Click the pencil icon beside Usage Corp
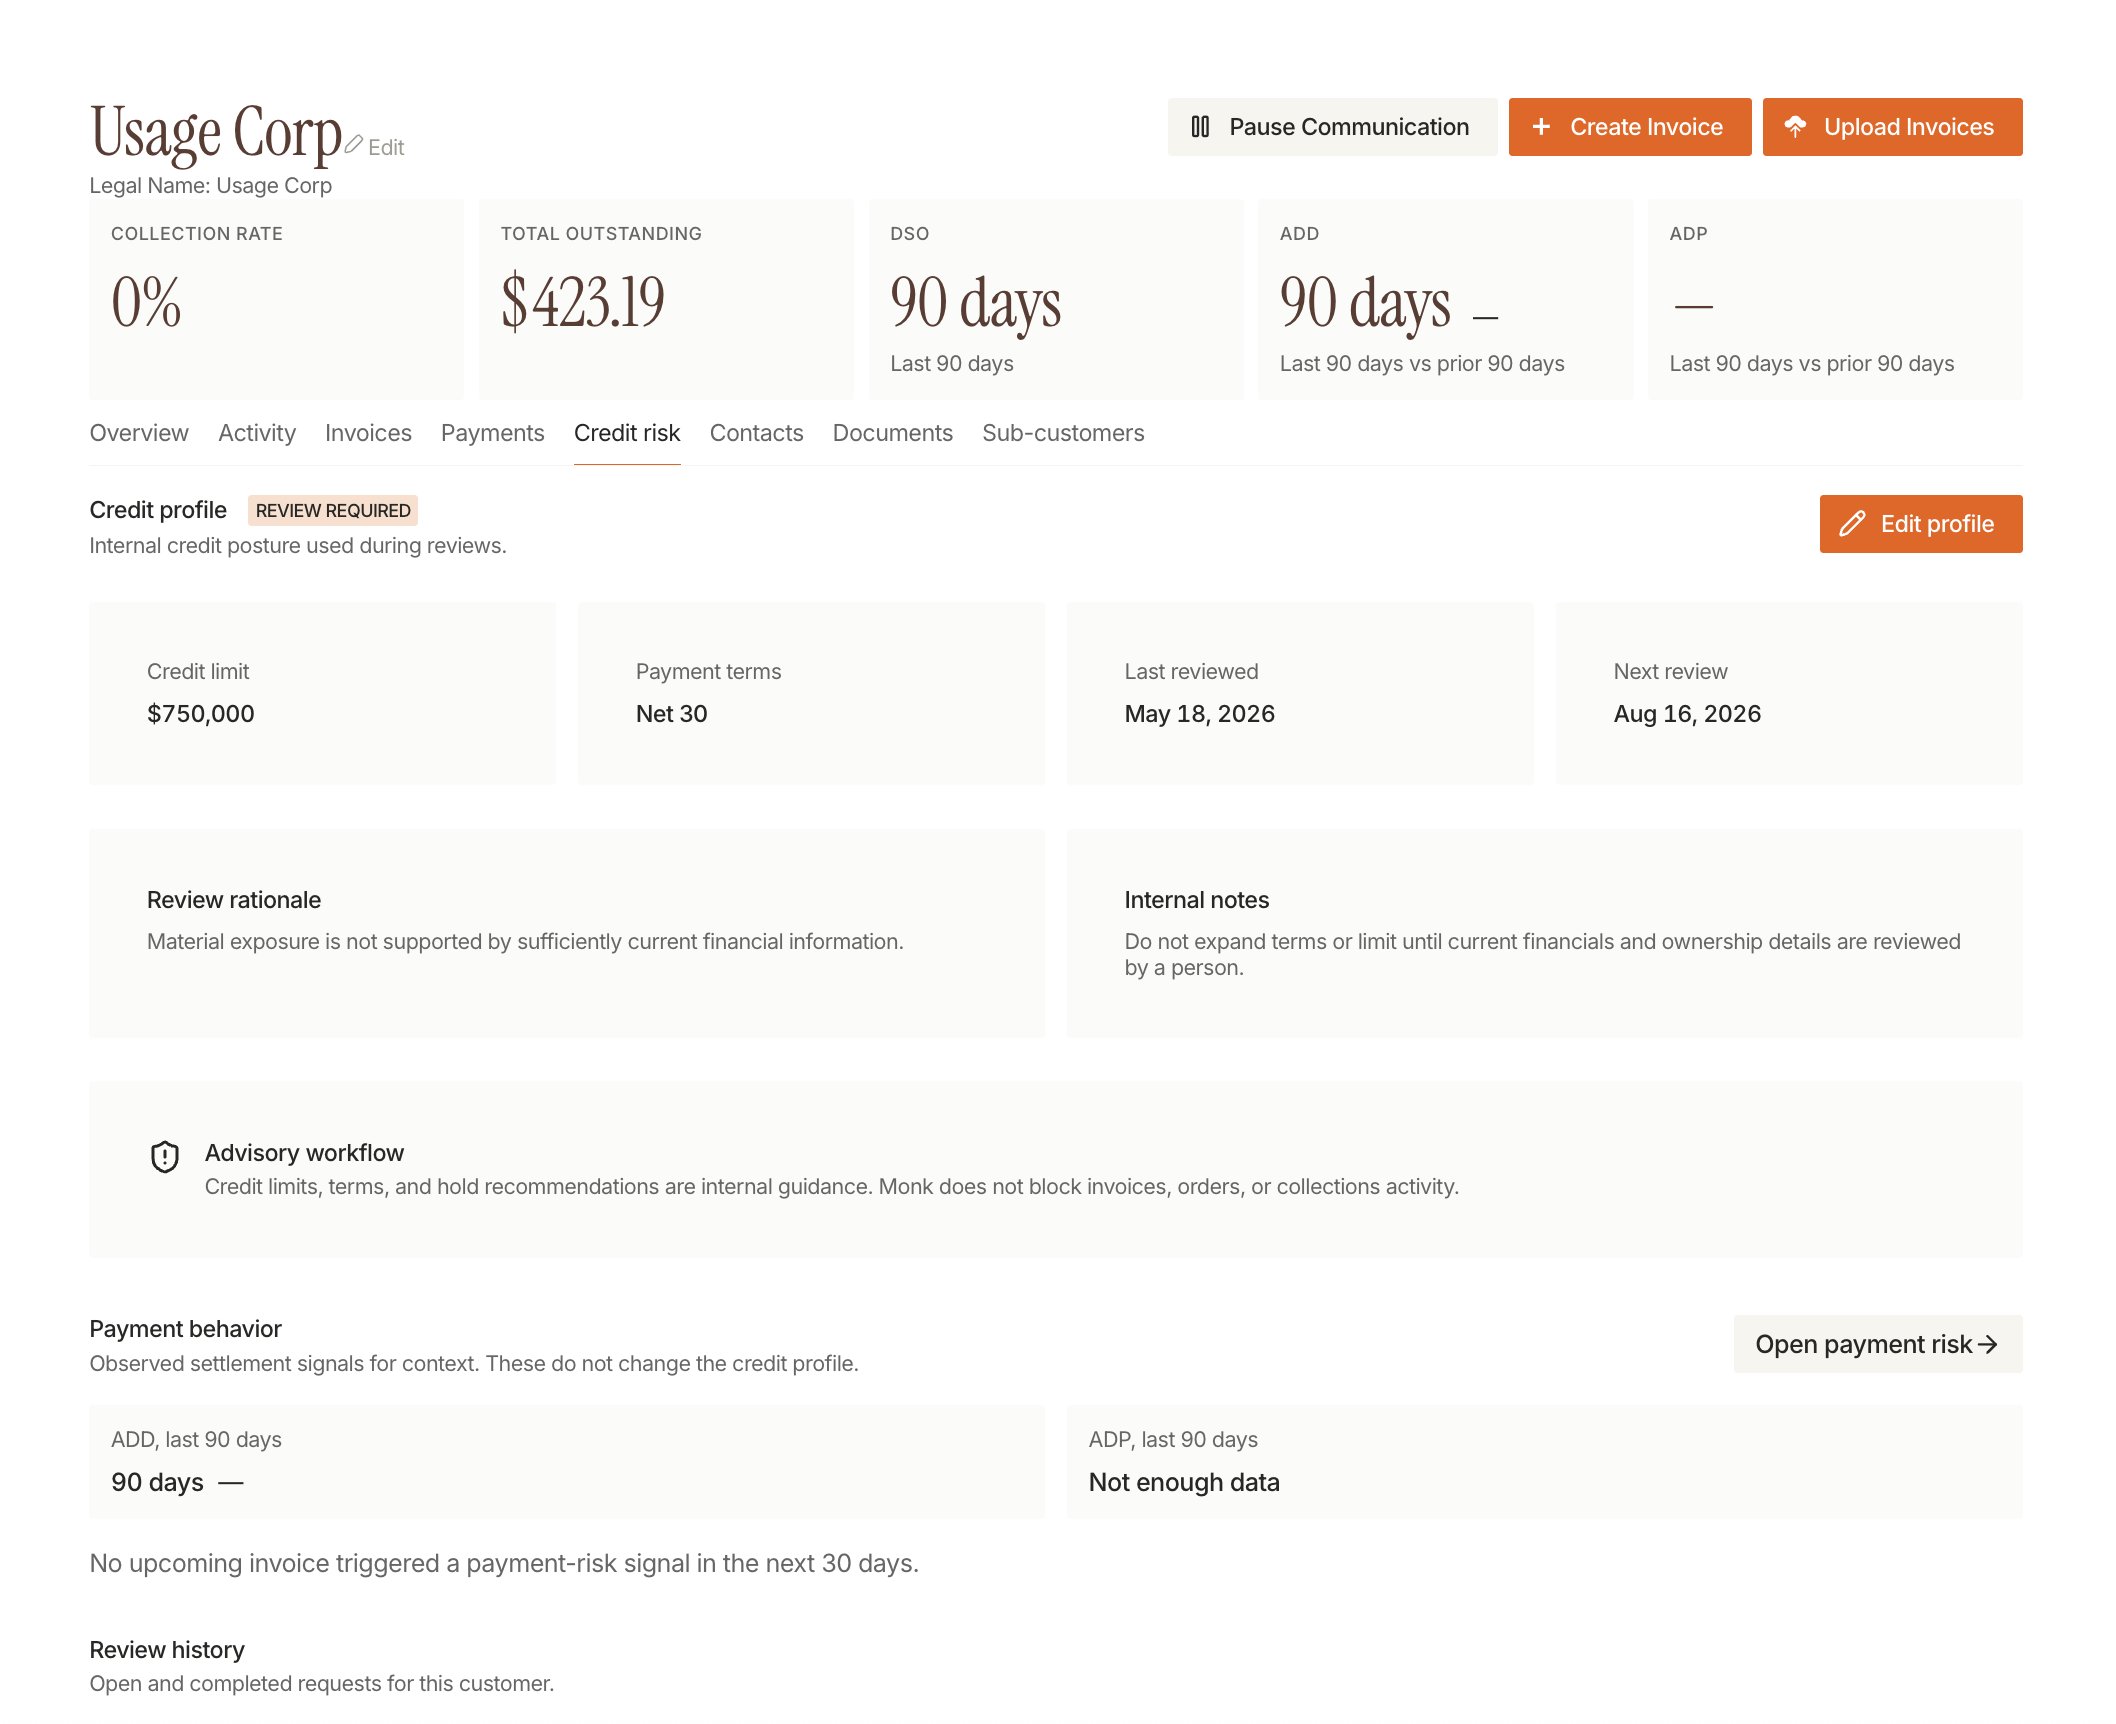This screenshot has height=1724, width=2116. point(354,145)
